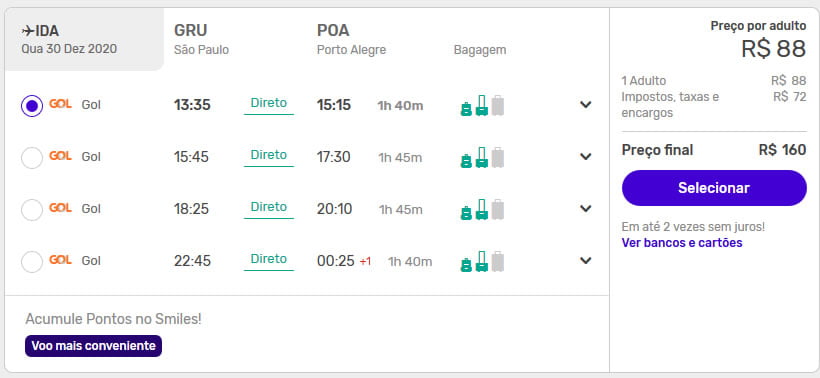Click the baggage icons for the 13:35 flight
This screenshot has width=820, height=378.
click(x=482, y=105)
